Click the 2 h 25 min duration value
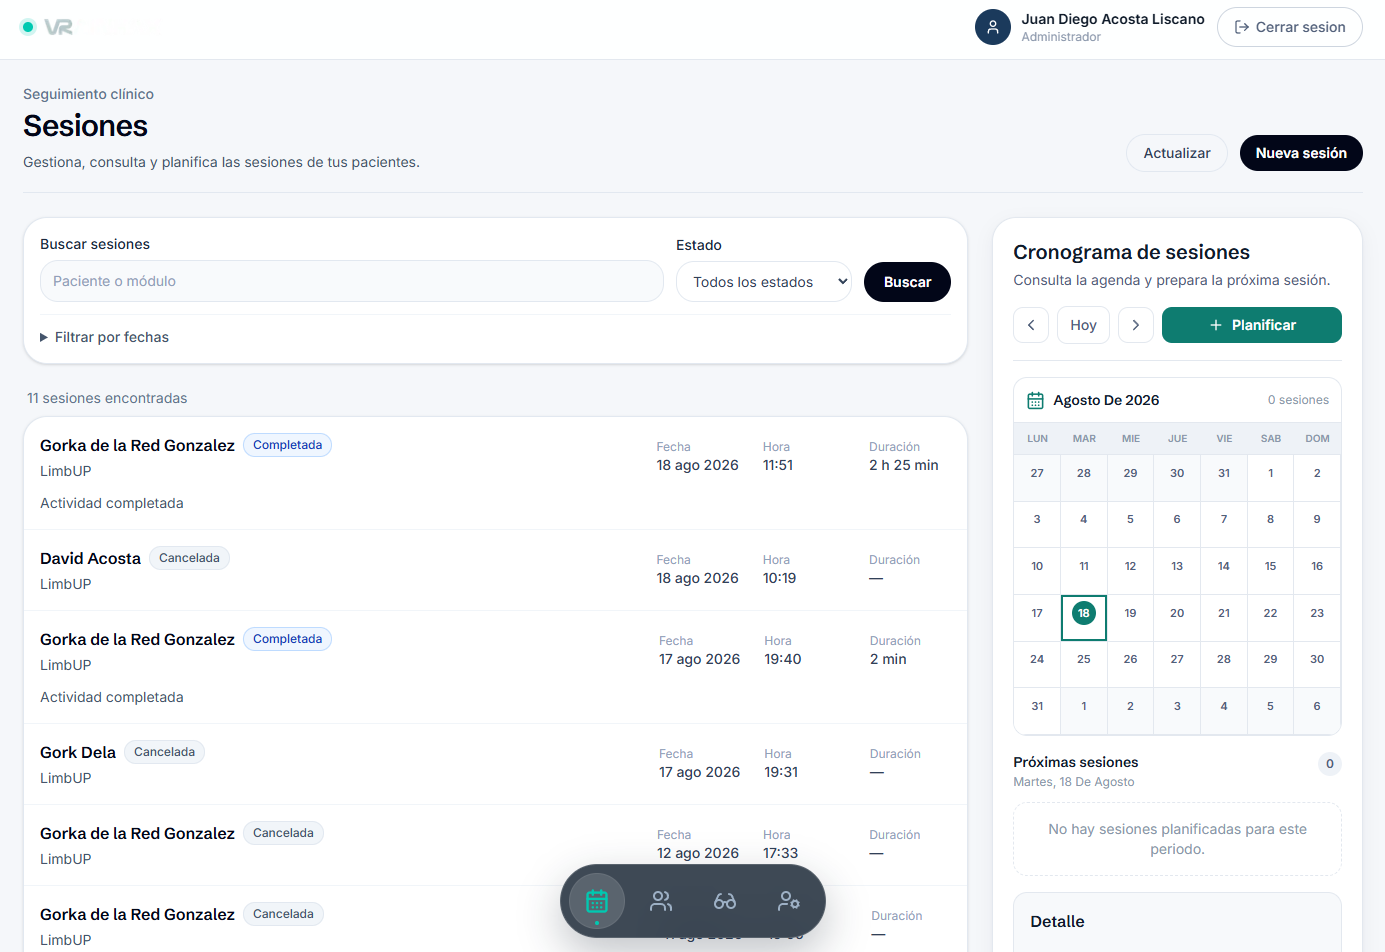Image resolution: width=1385 pixels, height=952 pixels. click(x=904, y=465)
